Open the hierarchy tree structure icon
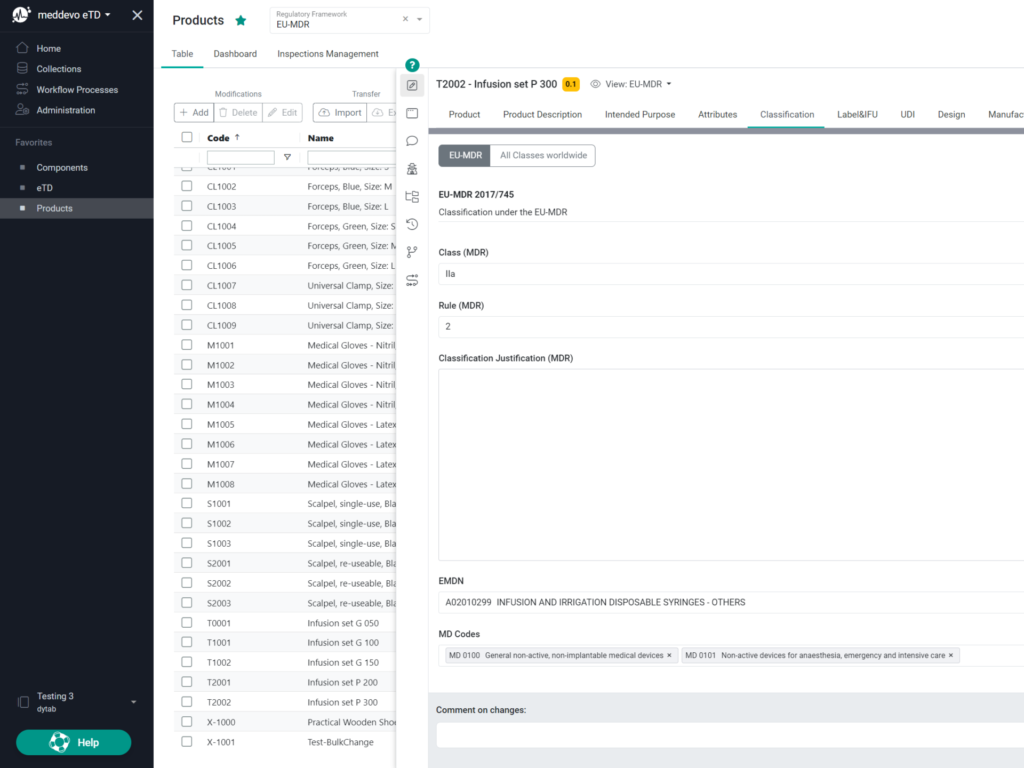The image size is (1024, 768). 412,197
